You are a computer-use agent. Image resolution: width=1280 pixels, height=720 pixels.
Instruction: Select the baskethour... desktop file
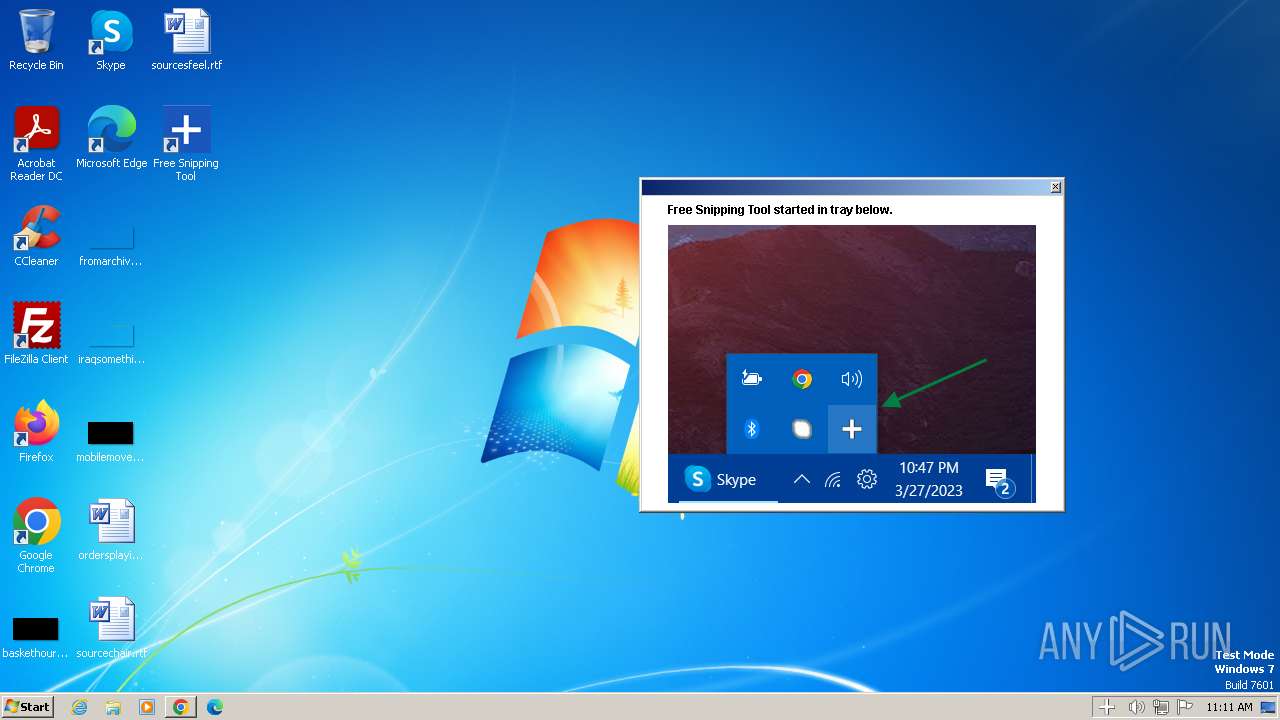pos(36,637)
